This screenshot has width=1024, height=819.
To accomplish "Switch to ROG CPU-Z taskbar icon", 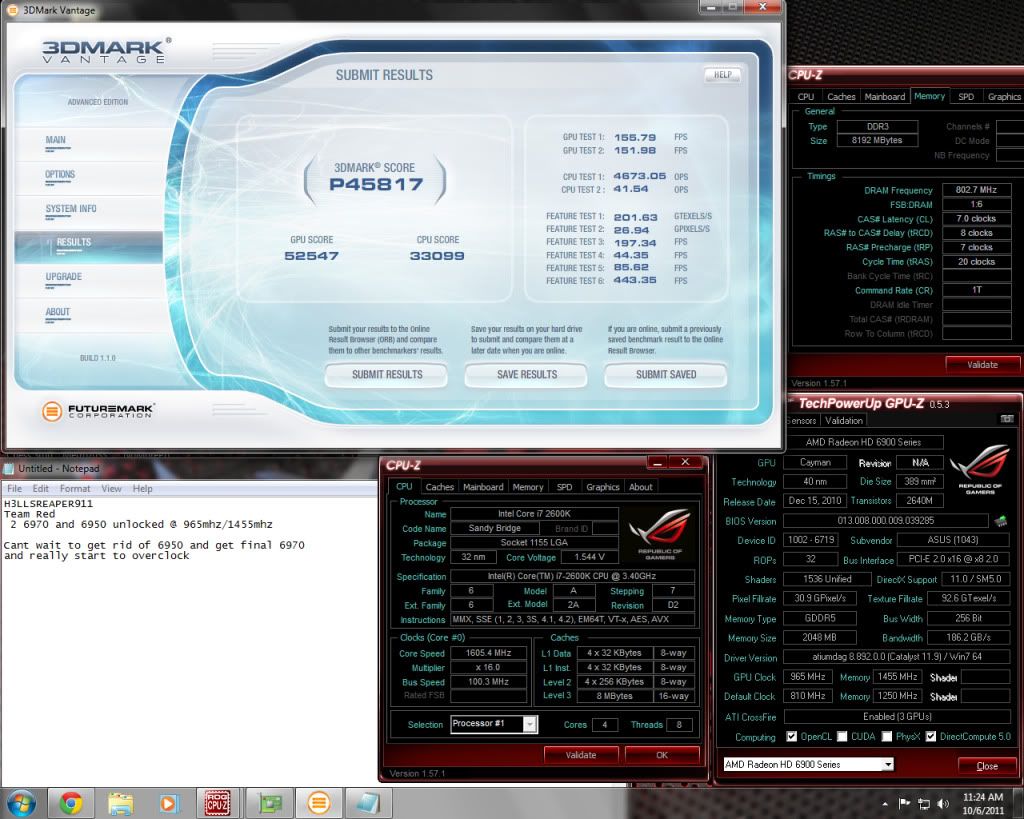I will pos(217,803).
